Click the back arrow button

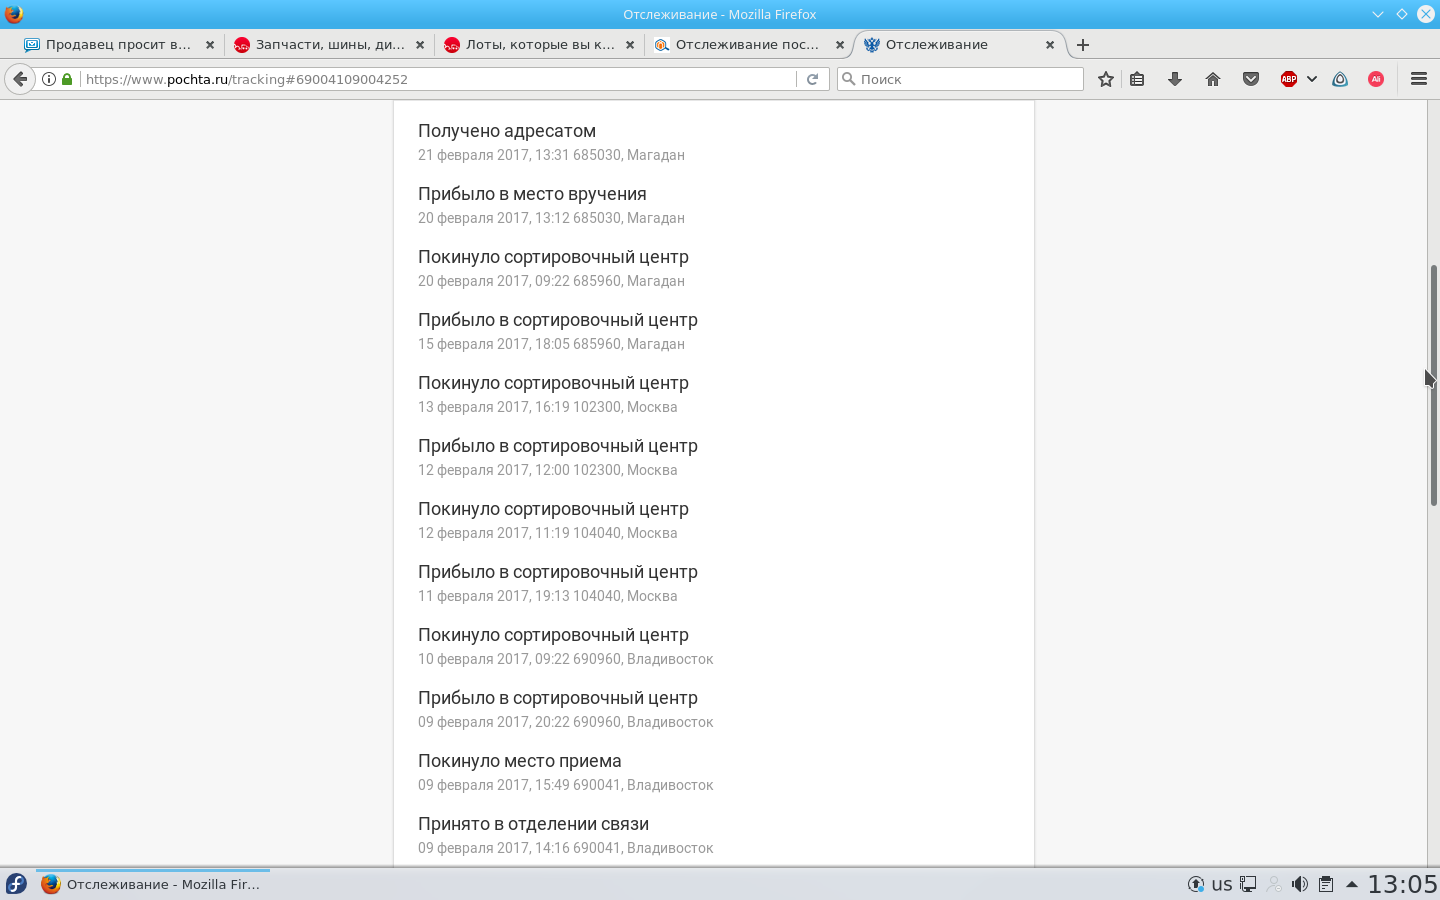point(20,79)
